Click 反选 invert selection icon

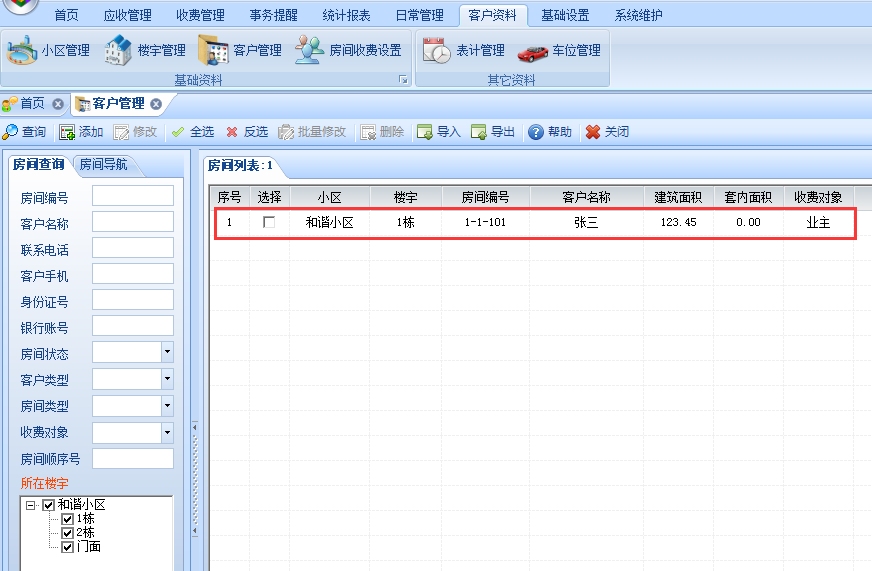(x=232, y=132)
